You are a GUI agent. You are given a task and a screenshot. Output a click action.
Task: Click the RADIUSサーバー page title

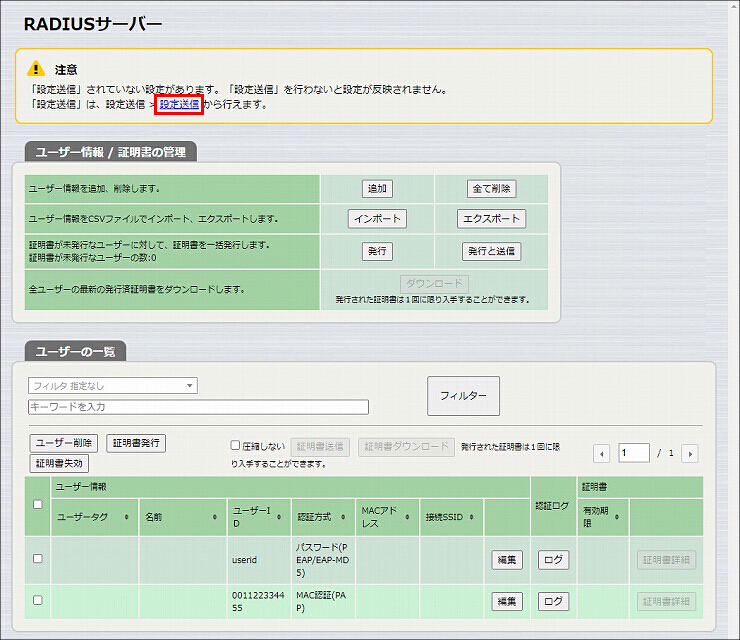pos(93,24)
